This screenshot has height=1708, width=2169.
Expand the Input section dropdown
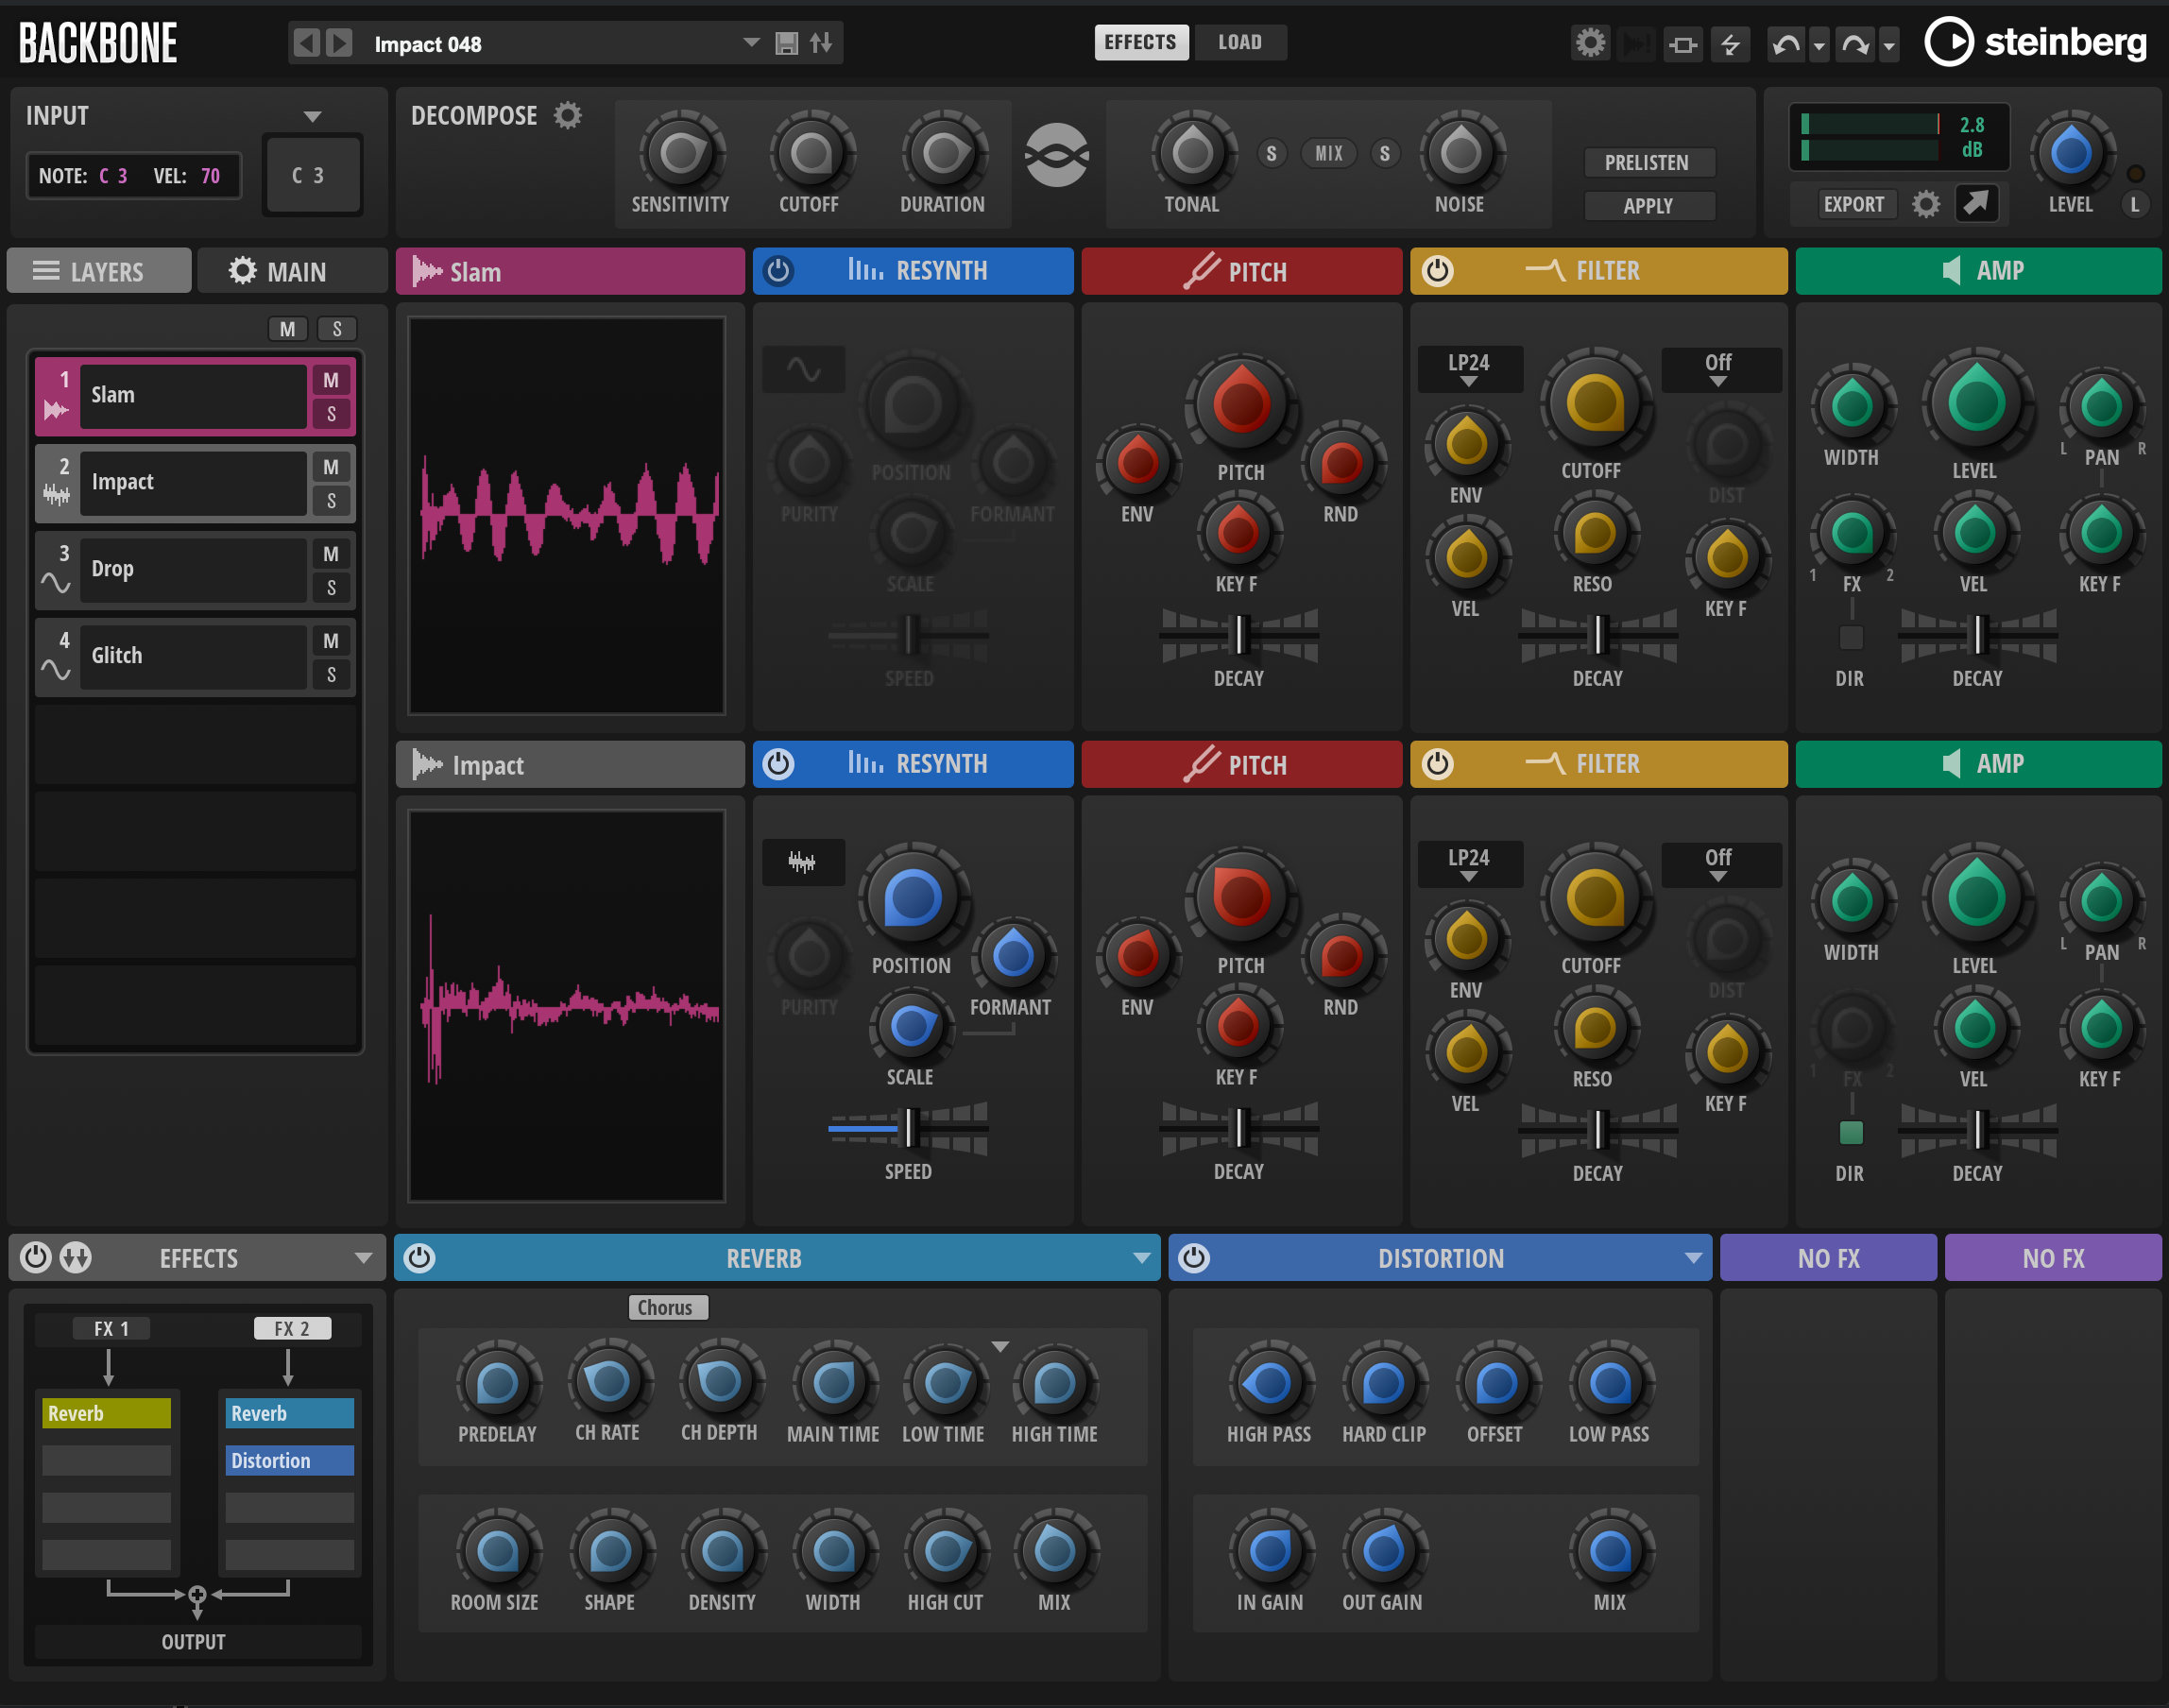313,115
